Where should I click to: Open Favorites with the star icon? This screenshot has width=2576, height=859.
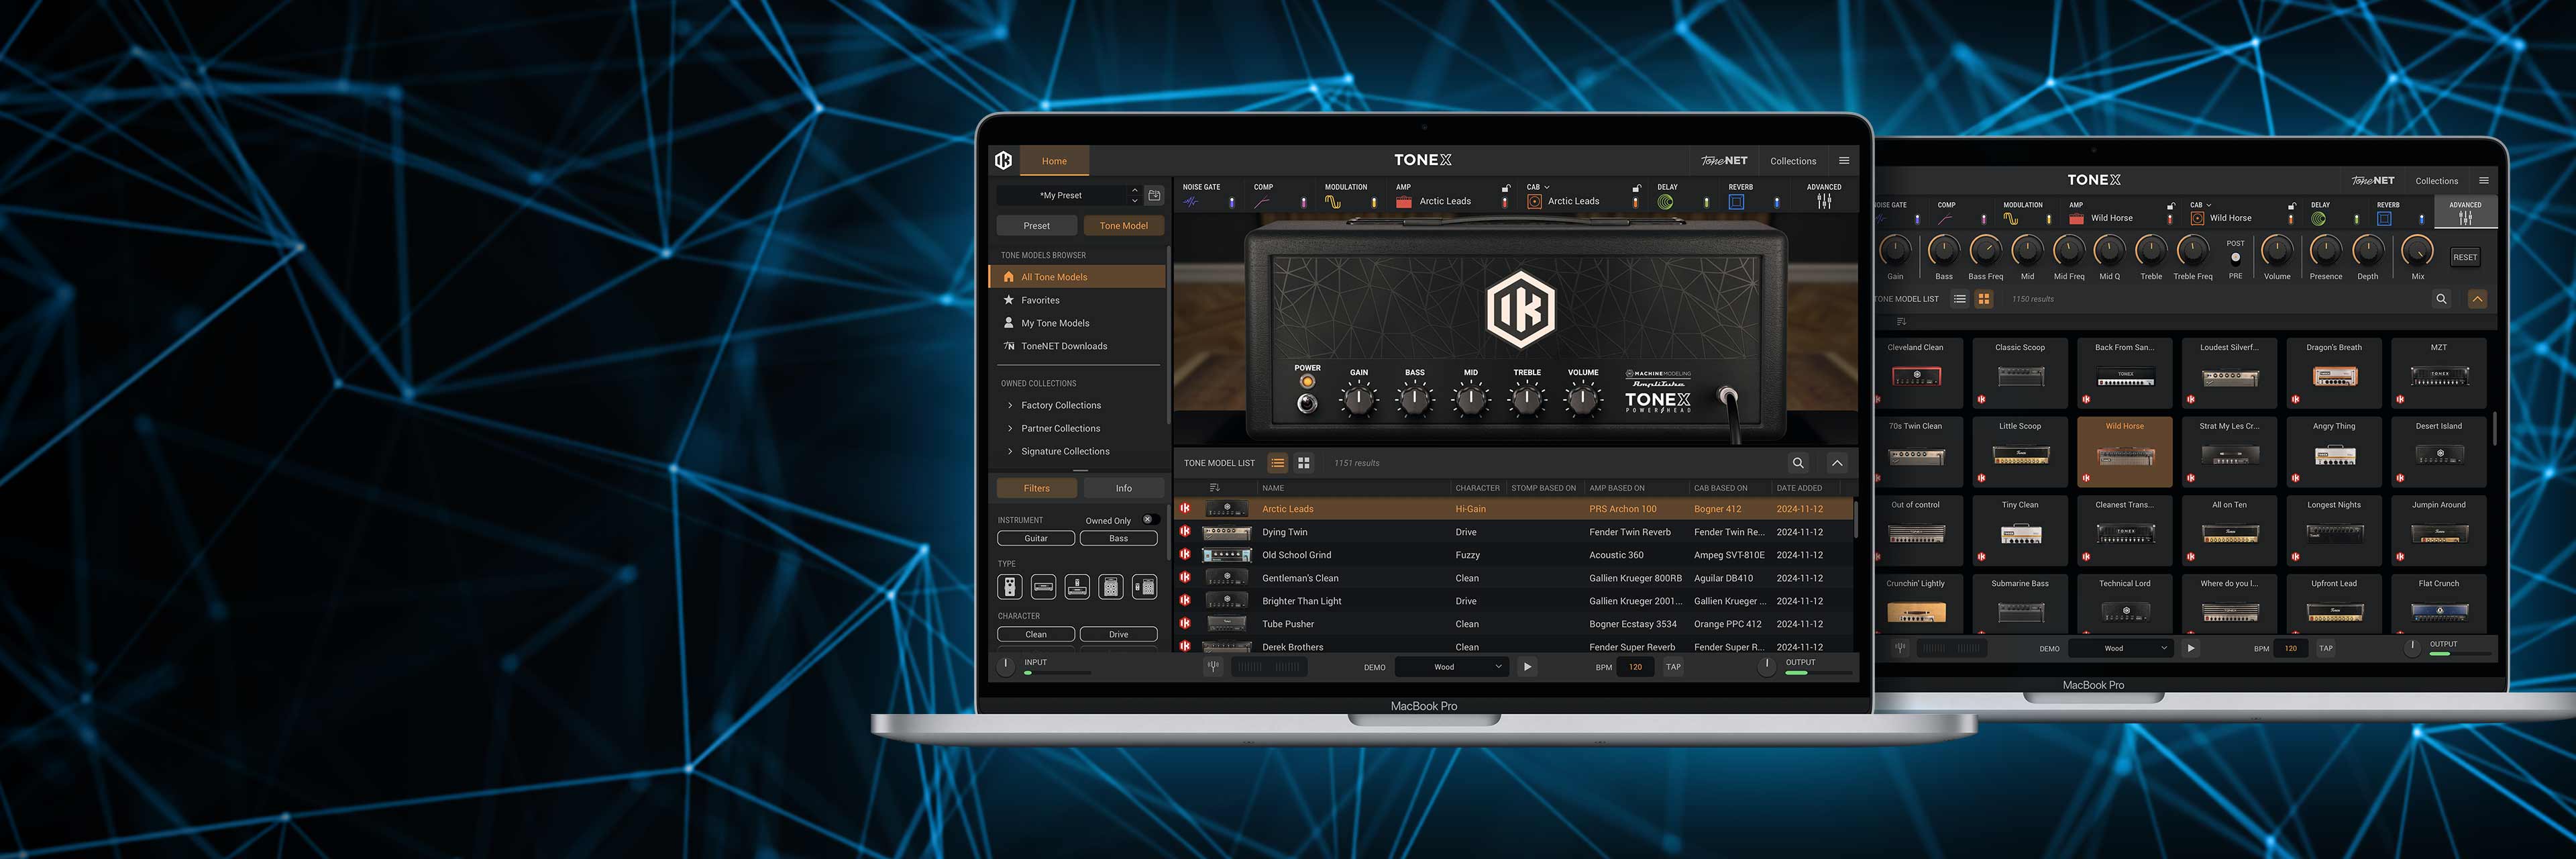pyautogui.click(x=1040, y=300)
